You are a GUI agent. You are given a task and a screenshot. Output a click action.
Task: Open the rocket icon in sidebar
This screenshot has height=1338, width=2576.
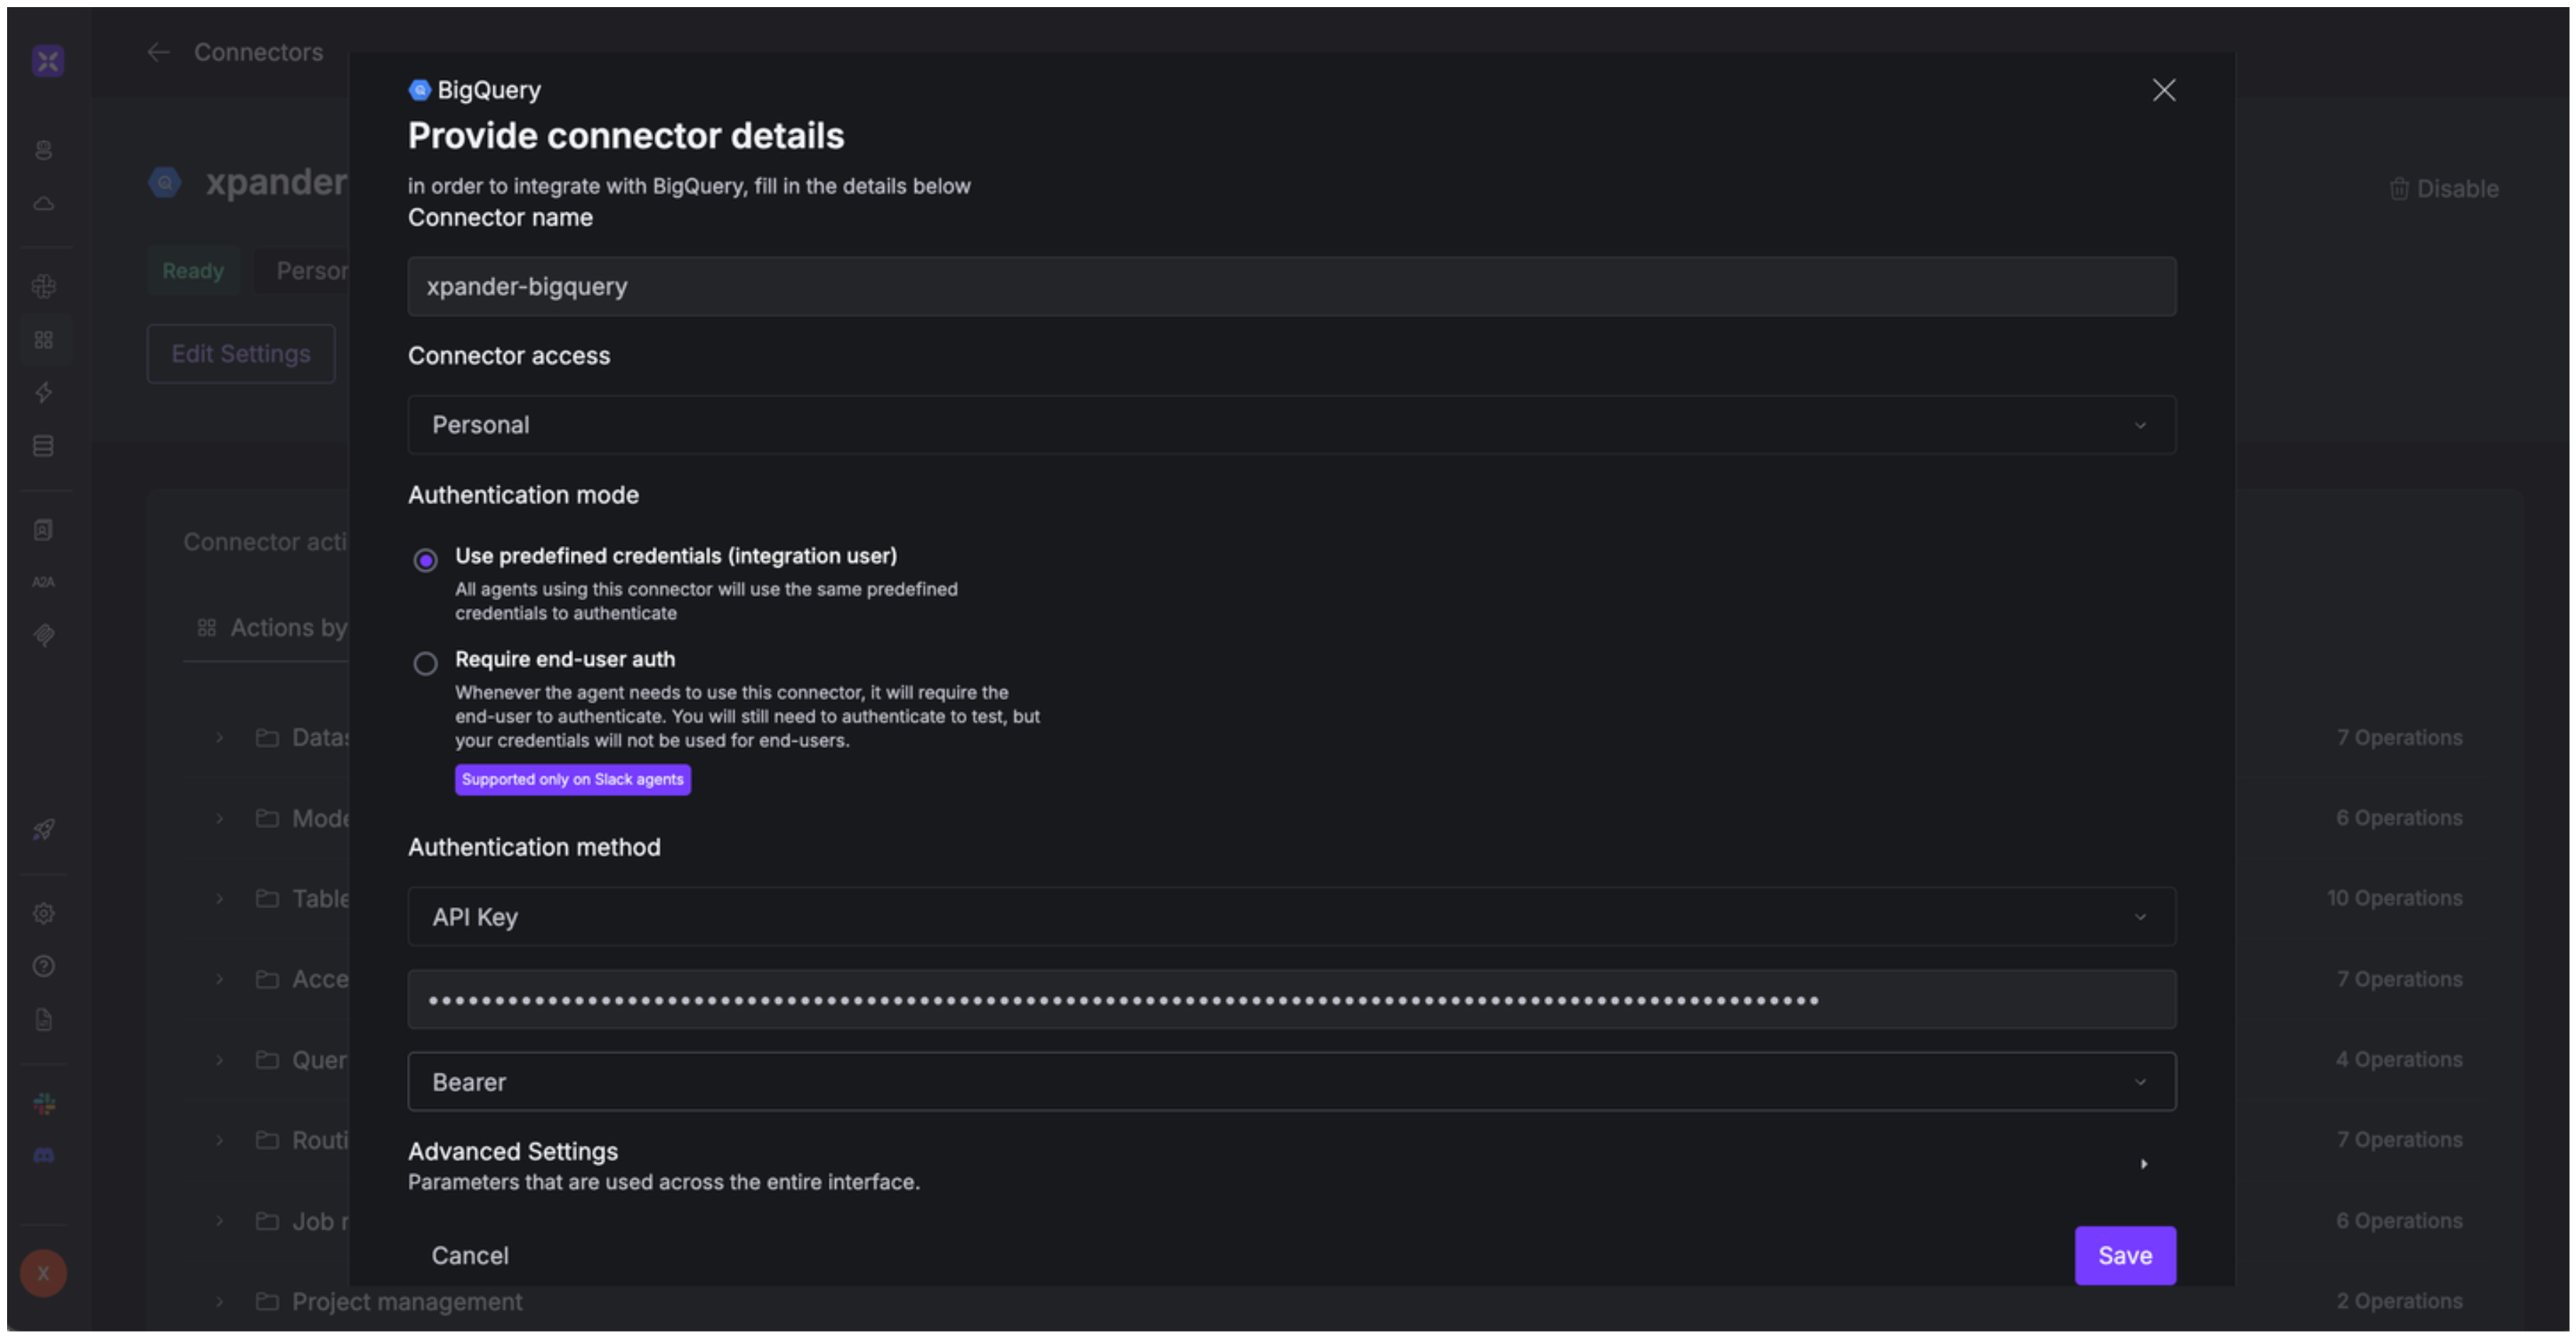pos(43,829)
